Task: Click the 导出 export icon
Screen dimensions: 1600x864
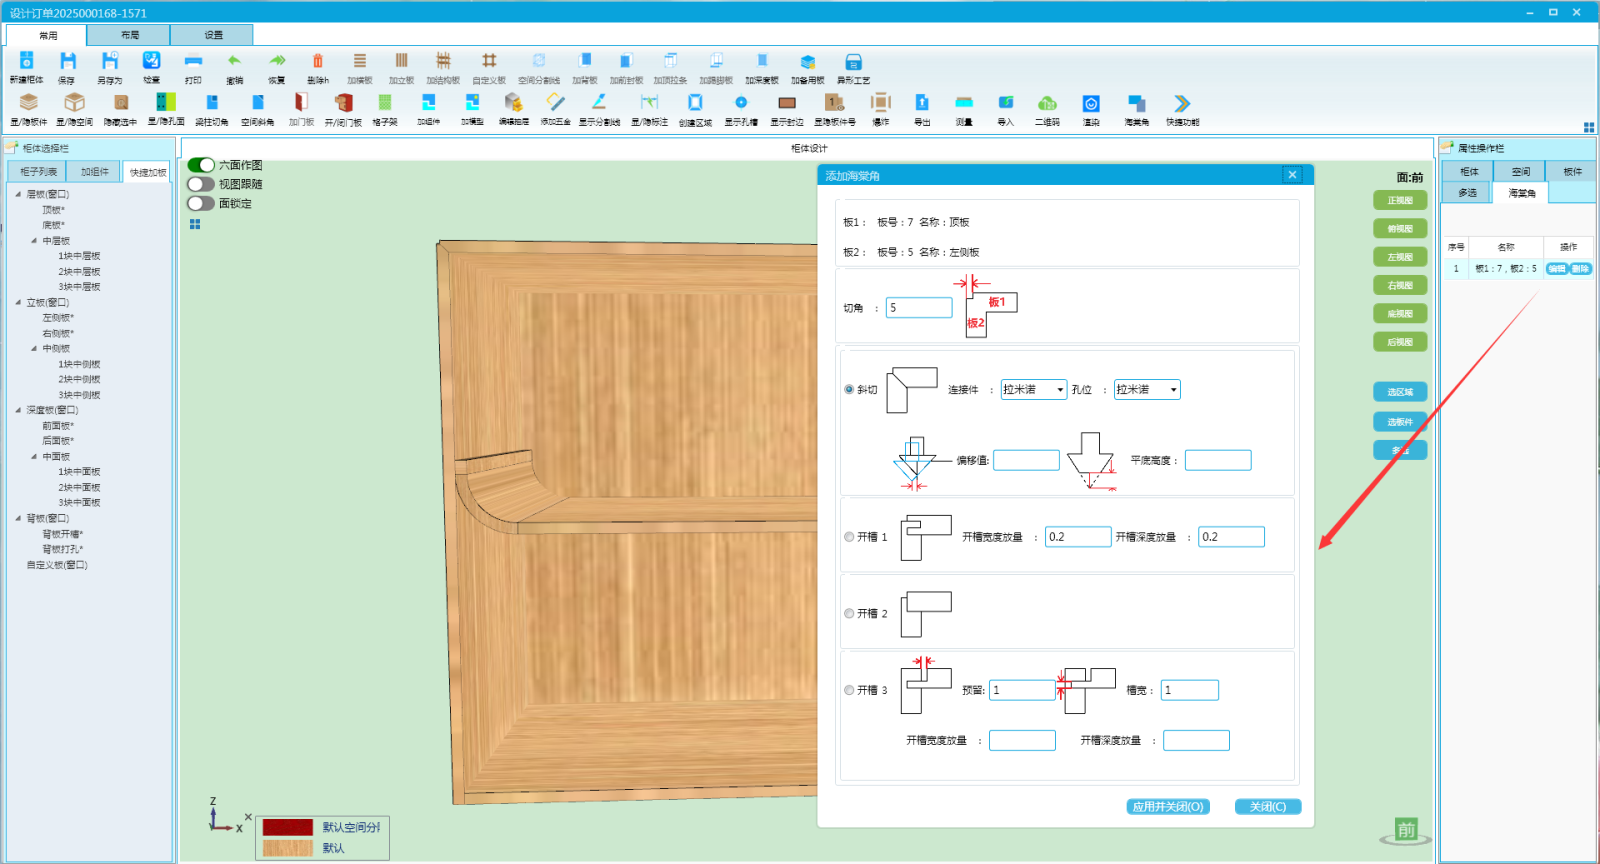Action: [922, 102]
